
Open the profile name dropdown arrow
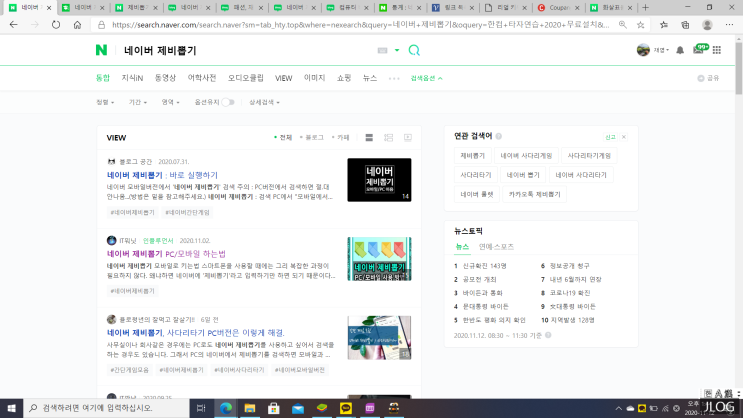(668, 50)
